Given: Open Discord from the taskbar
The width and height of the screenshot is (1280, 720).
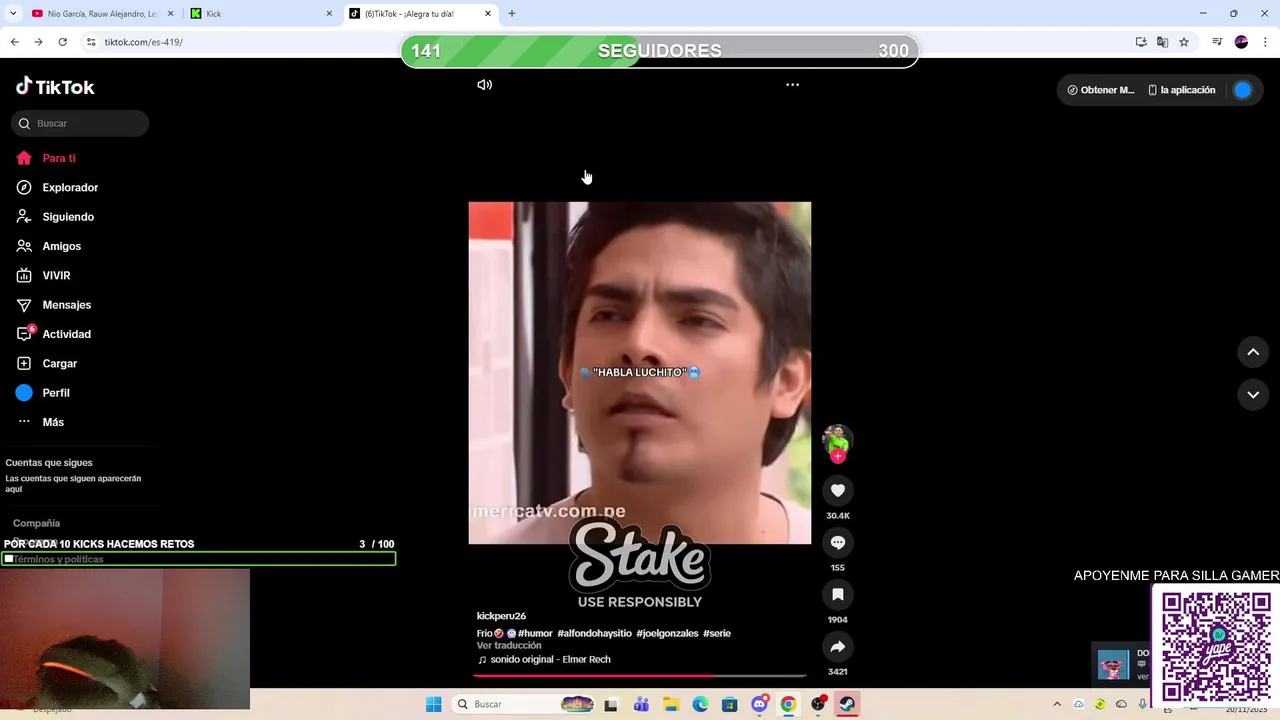Looking at the screenshot, I should [x=759, y=705].
